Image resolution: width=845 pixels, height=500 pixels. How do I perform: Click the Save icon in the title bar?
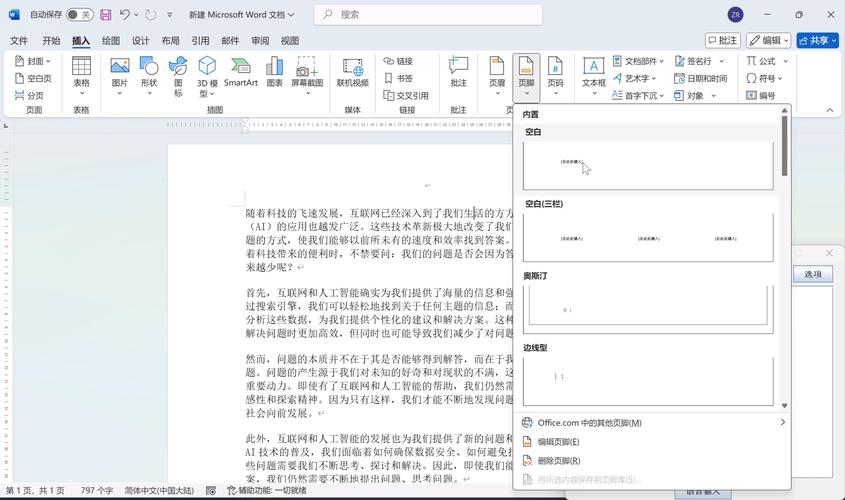106,15
